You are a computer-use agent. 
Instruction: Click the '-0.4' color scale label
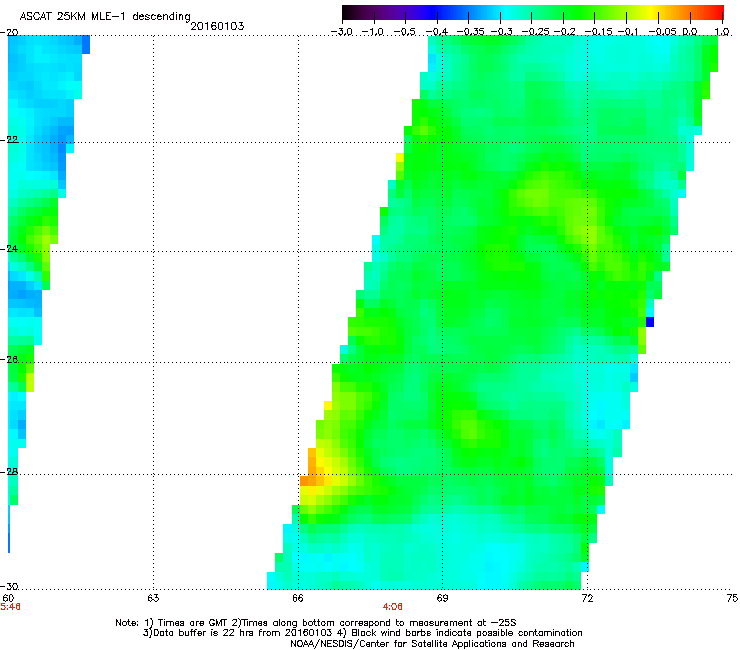pos(437,32)
